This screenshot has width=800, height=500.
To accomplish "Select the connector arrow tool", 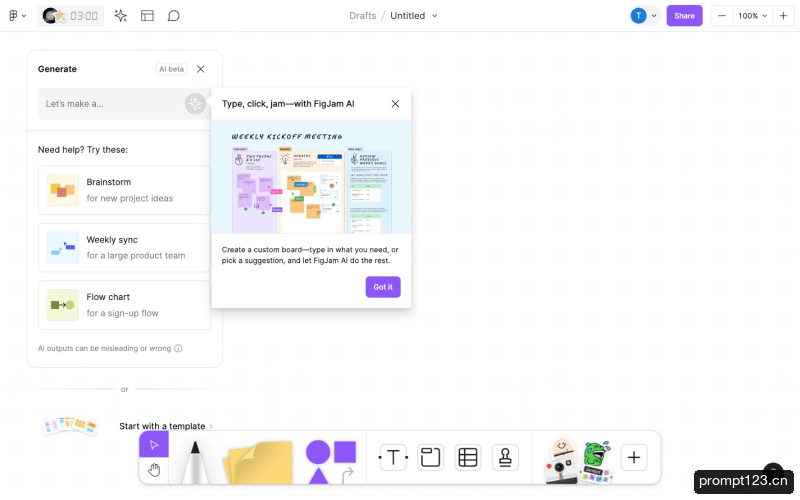I will (347, 474).
